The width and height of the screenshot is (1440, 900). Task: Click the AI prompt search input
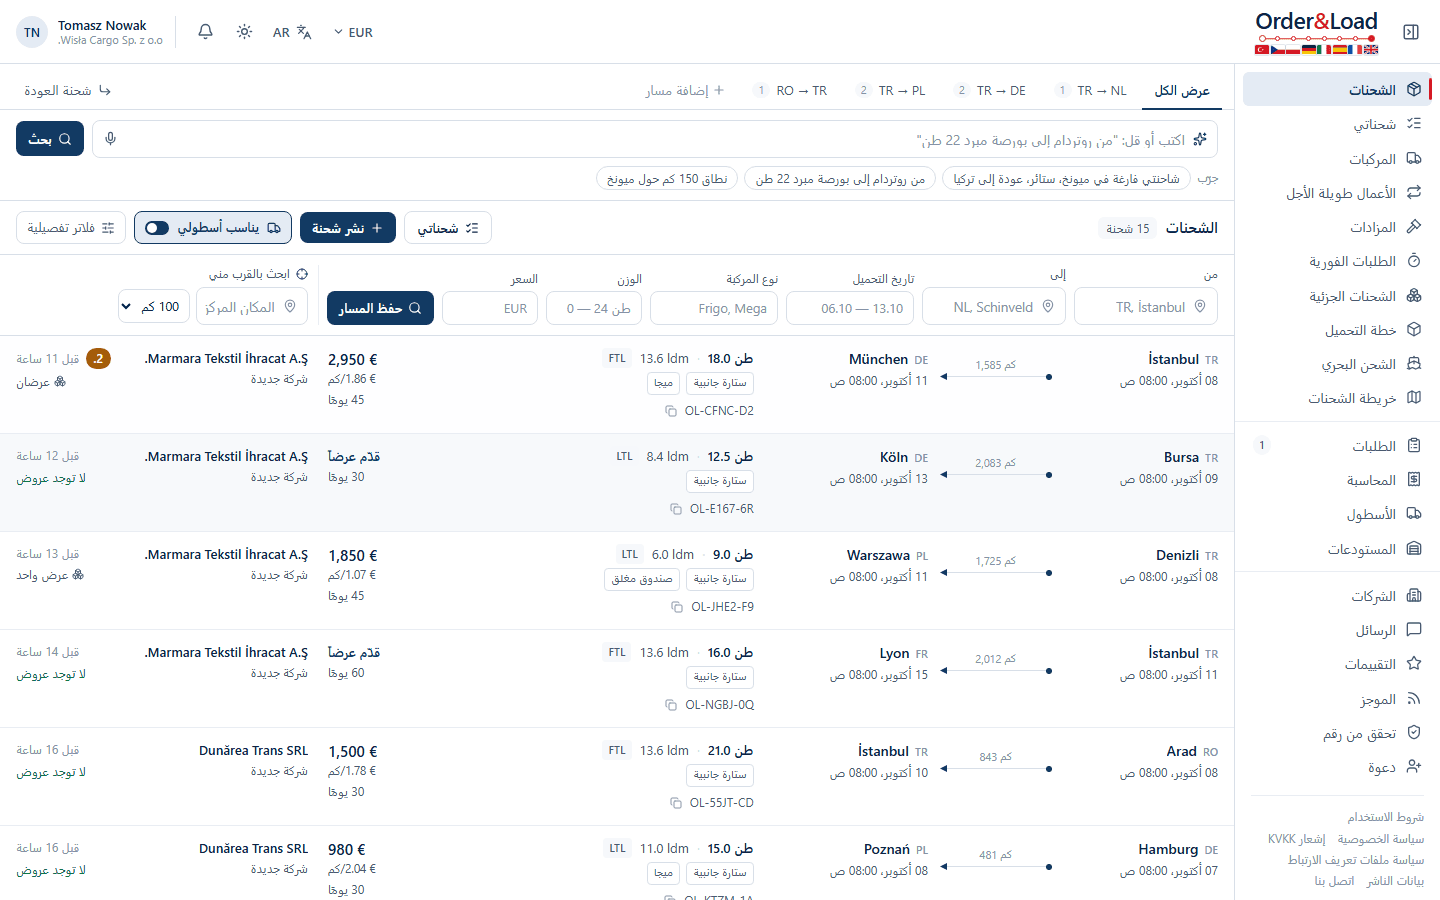pyautogui.click(x=655, y=139)
